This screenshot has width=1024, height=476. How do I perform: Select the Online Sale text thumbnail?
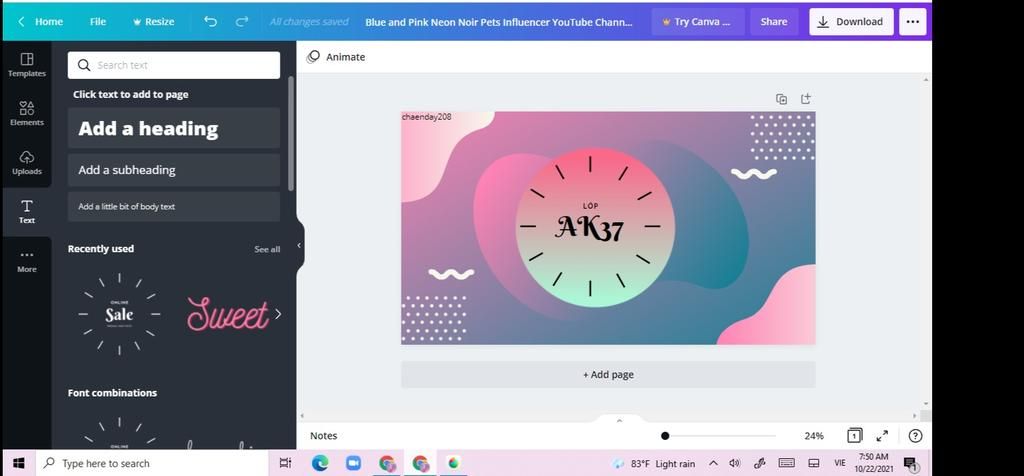point(120,314)
